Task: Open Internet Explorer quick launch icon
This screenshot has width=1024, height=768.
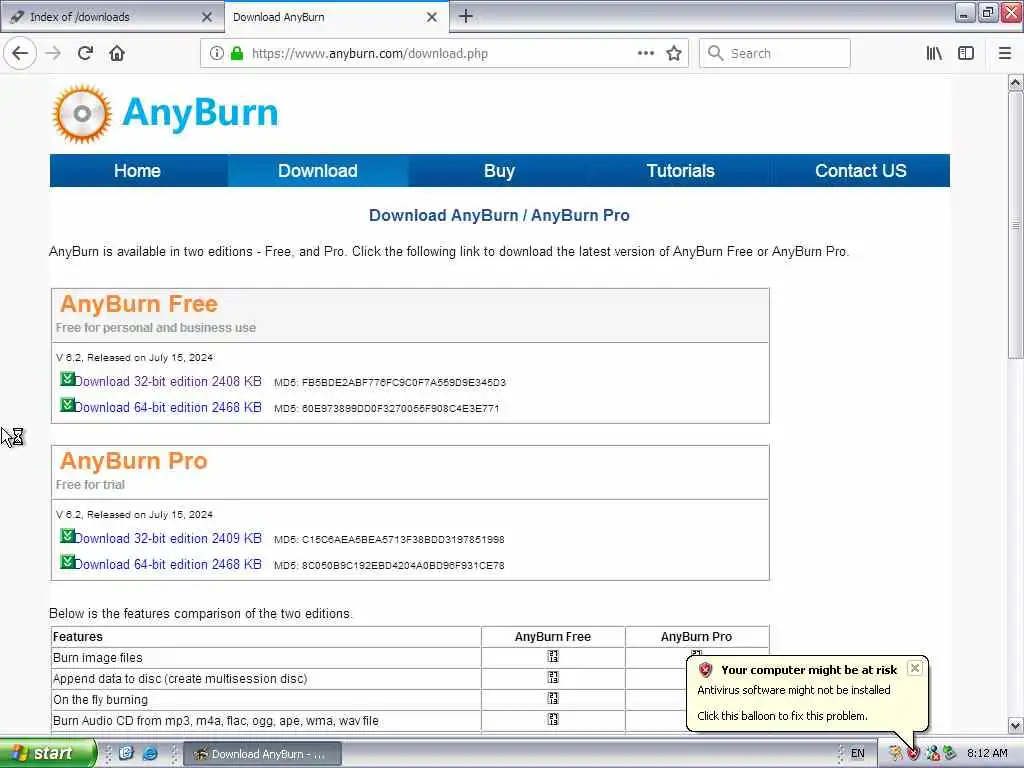Action: click(x=150, y=754)
